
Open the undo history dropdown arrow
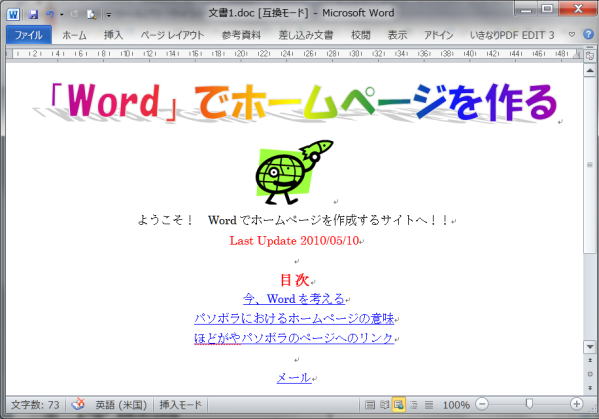(62, 15)
